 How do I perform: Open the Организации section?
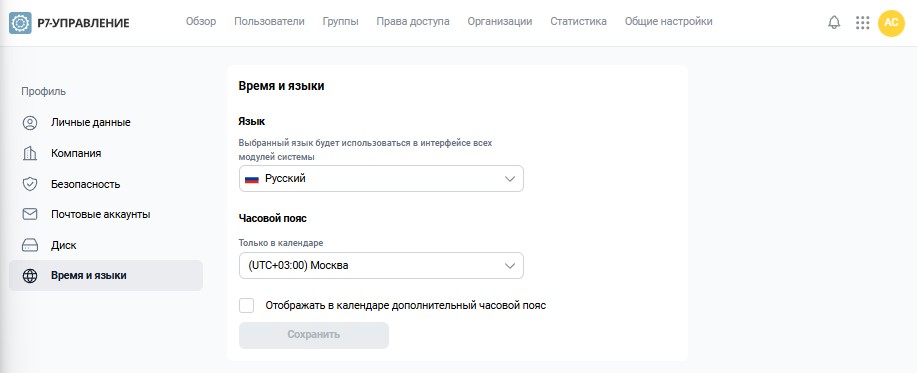point(499,22)
